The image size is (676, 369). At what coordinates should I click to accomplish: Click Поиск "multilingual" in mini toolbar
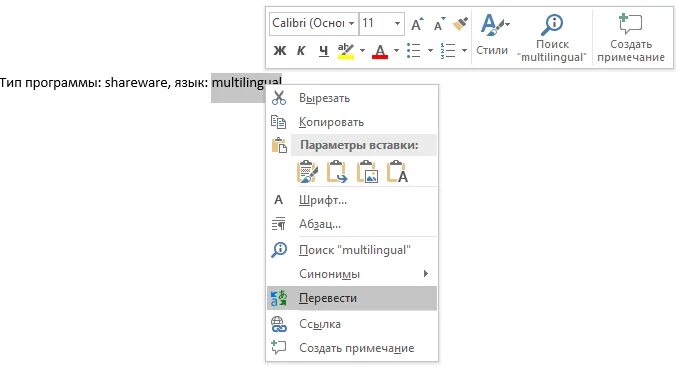click(x=552, y=38)
